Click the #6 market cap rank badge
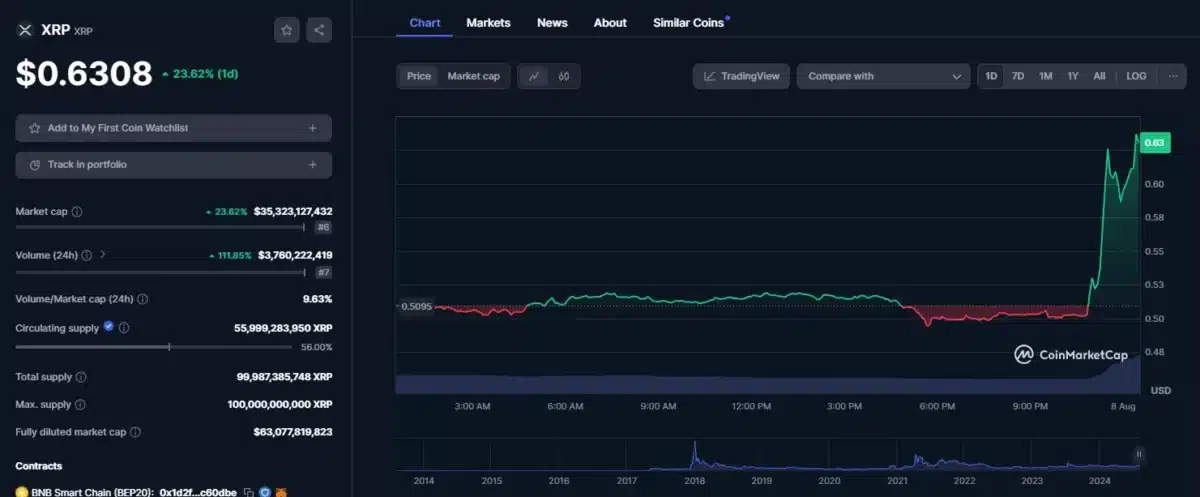Viewport: 1200px width, 497px height. pyautogui.click(x=322, y=227)
